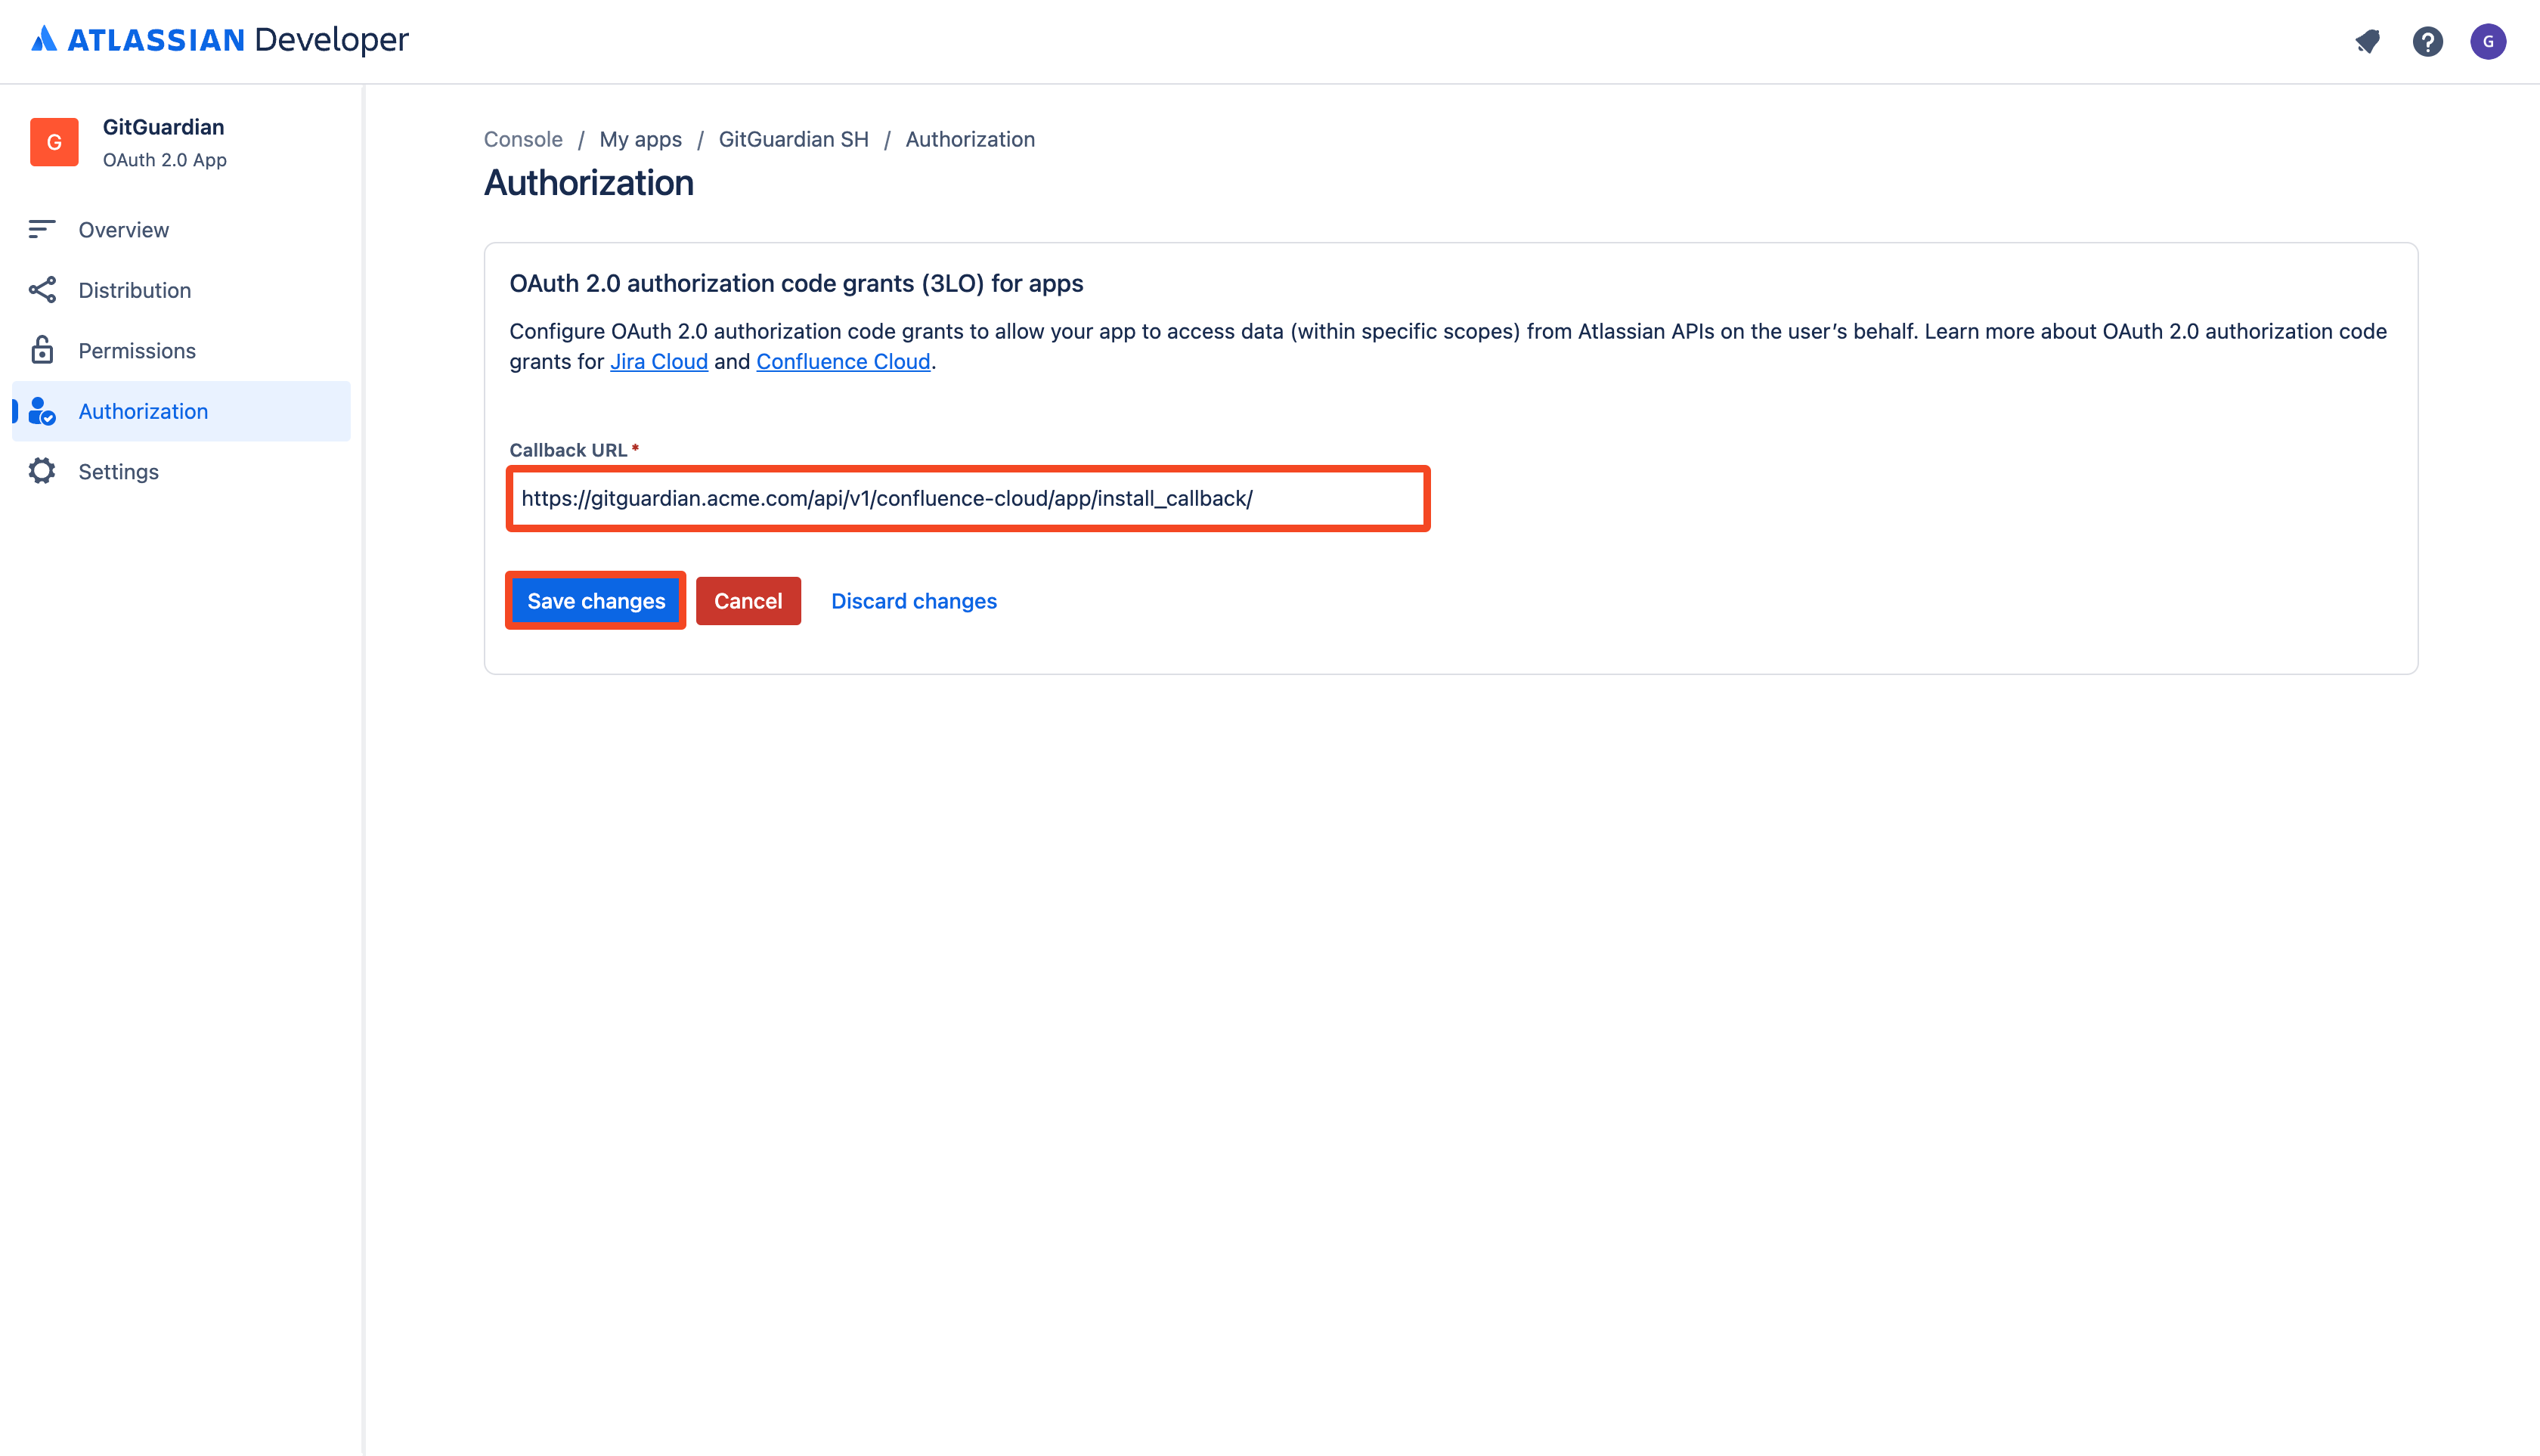Go to Distribution in the sidebar
Screen dimensions: 2540x1456
(181, 290)
